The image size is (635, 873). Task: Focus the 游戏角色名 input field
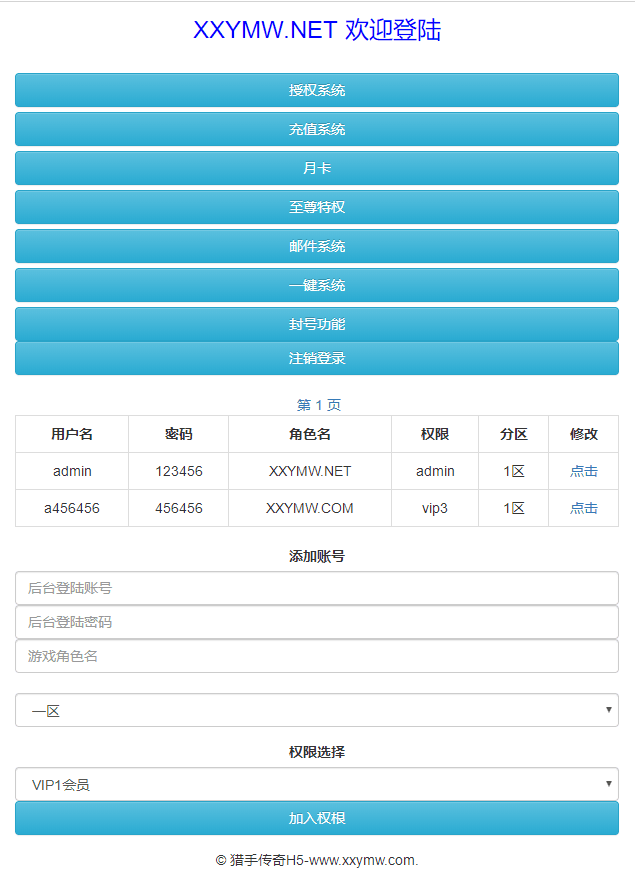pos(317,656)
